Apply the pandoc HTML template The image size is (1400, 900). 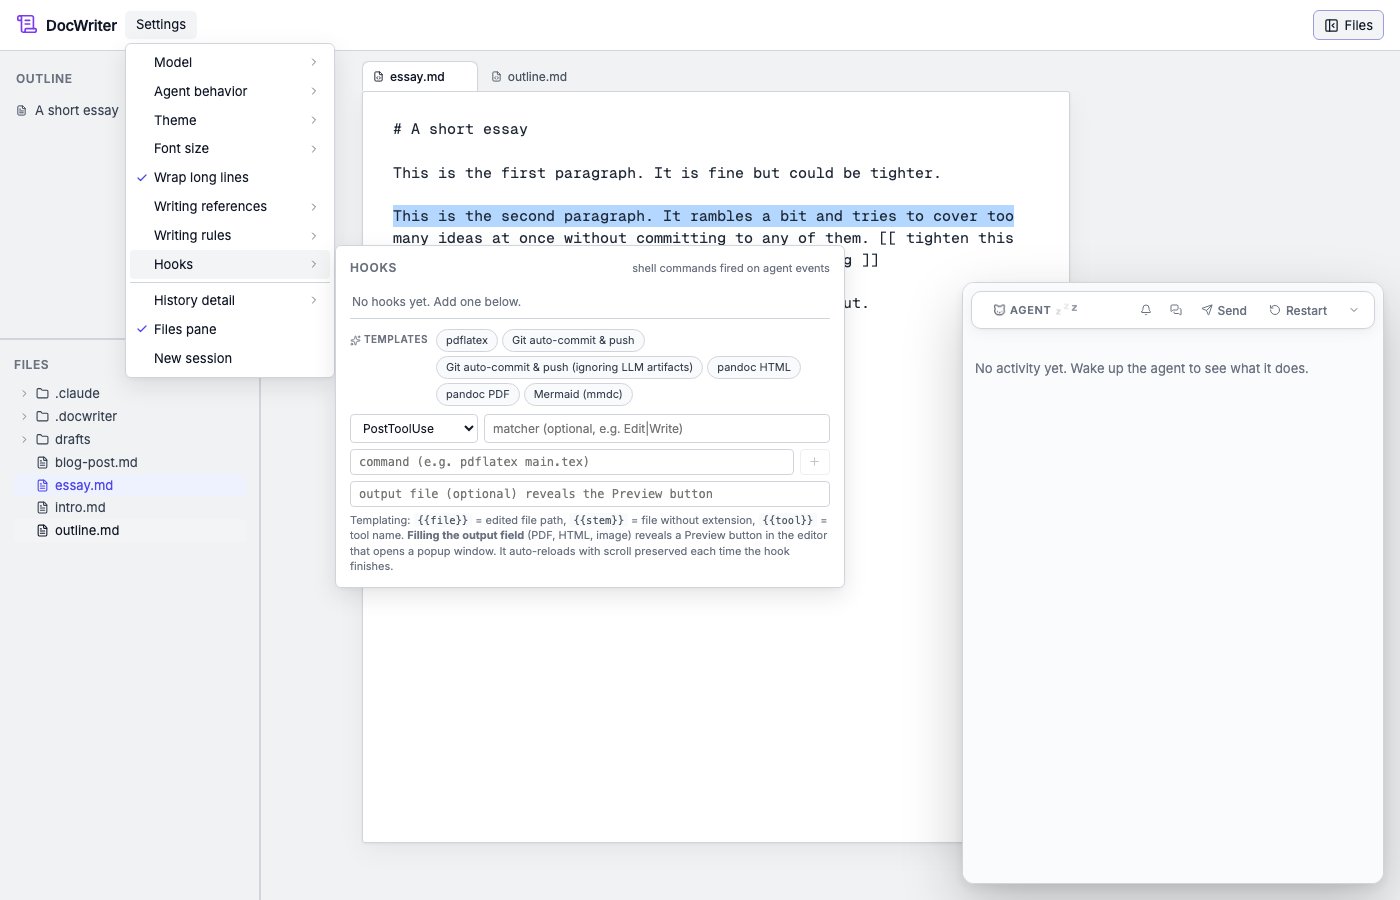[x=754, y=367]
